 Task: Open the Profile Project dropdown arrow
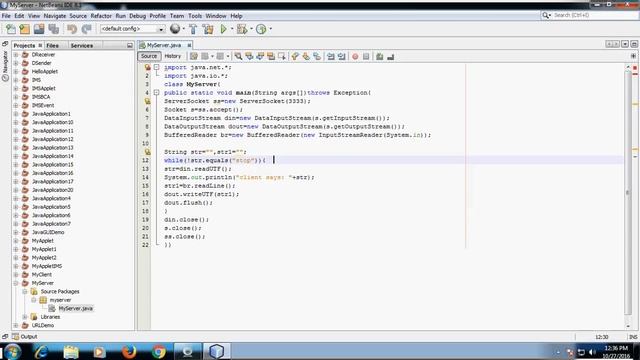pos(271,29)
